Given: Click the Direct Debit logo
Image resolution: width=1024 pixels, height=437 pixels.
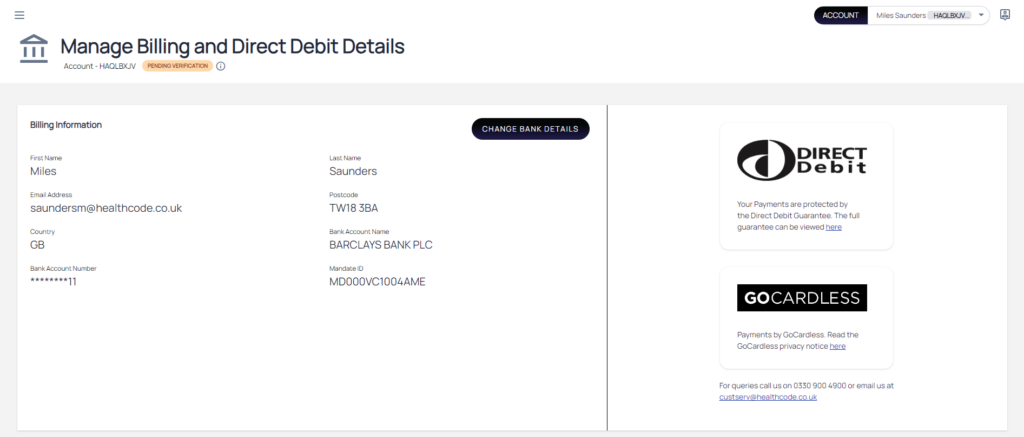Looking at the screenshot, I should pyautogui.click(x=802, y=159).
